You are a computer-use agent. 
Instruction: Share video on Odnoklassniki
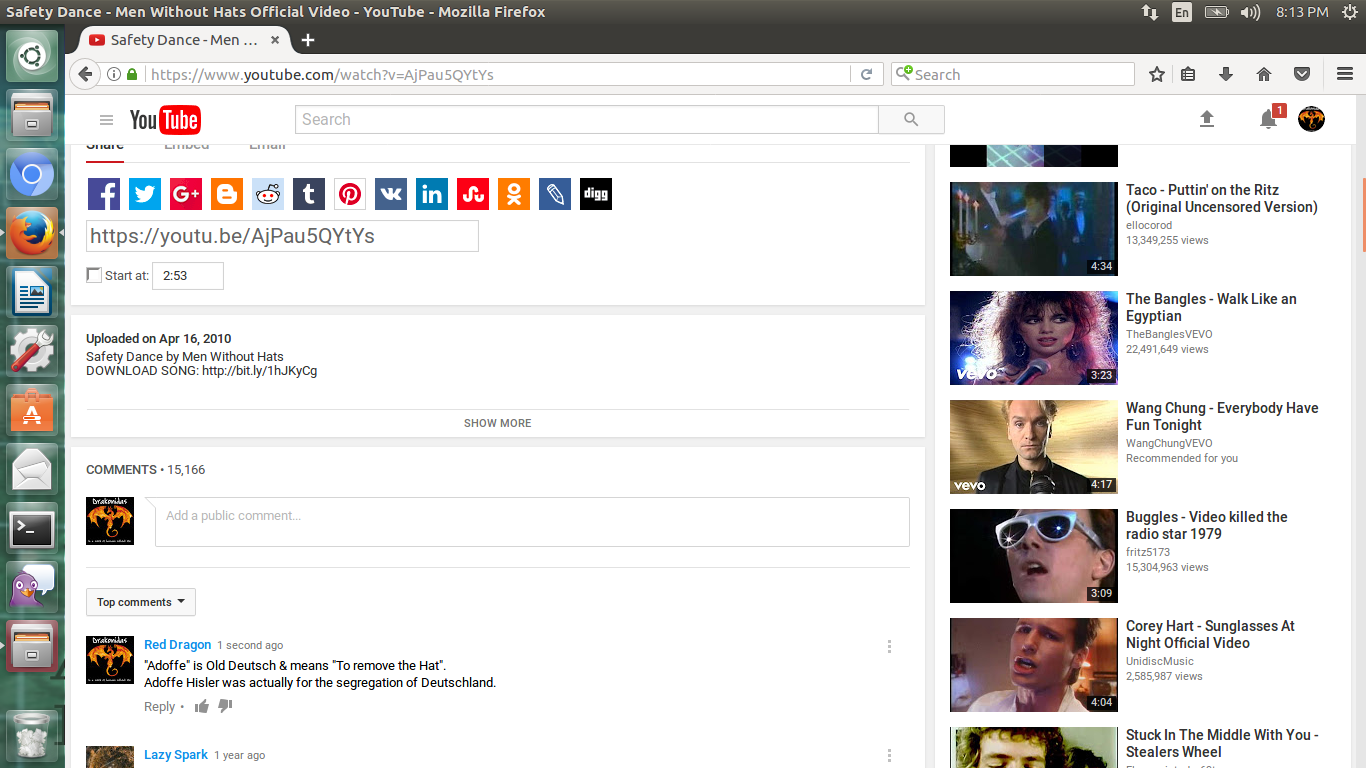[514, 194]
